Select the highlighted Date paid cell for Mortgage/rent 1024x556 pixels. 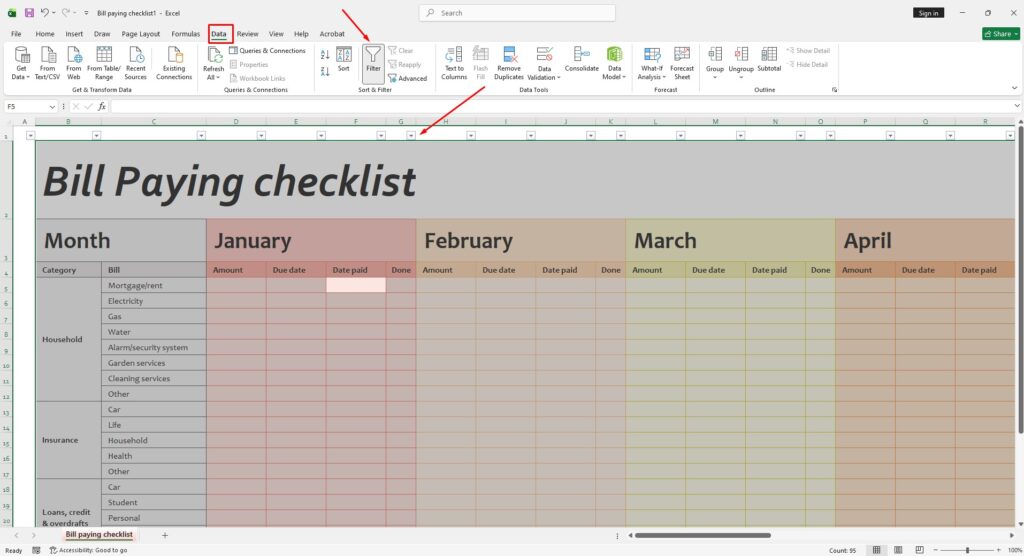click(x=356, y=285)
